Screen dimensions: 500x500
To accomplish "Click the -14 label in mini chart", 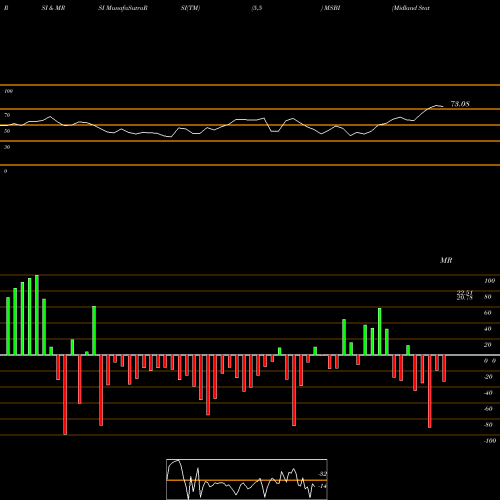I will point(322,486).
